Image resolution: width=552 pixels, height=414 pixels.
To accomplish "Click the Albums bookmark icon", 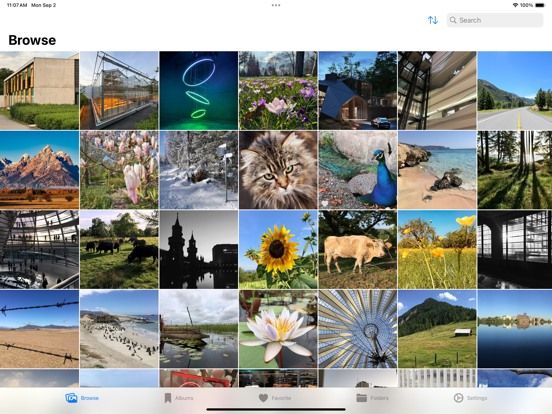I will click(x=168, y=398).
